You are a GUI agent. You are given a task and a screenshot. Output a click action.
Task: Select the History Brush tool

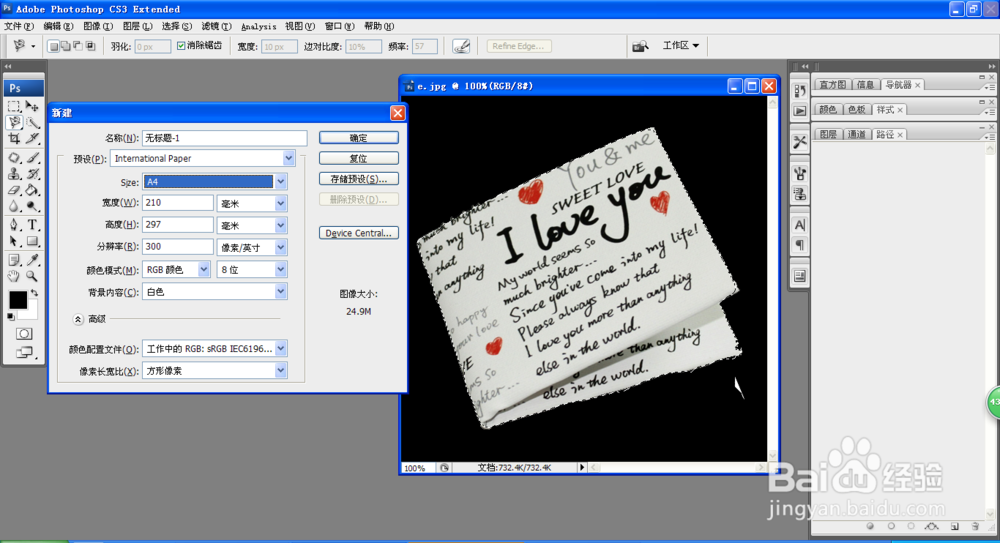(x=32, y=174)
